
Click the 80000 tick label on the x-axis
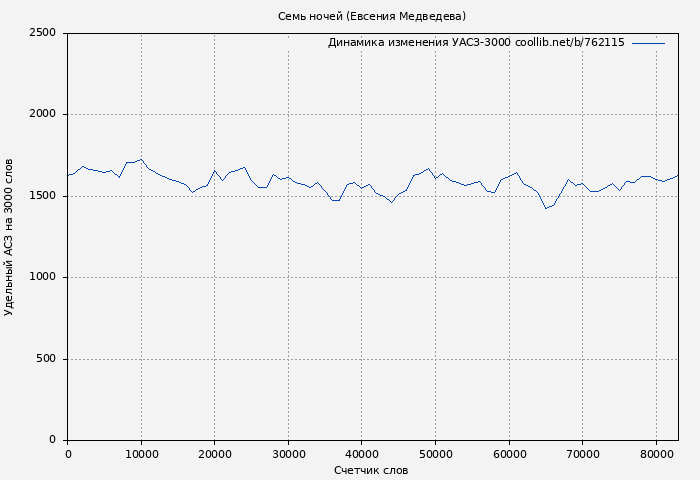(x=656, y=455)
